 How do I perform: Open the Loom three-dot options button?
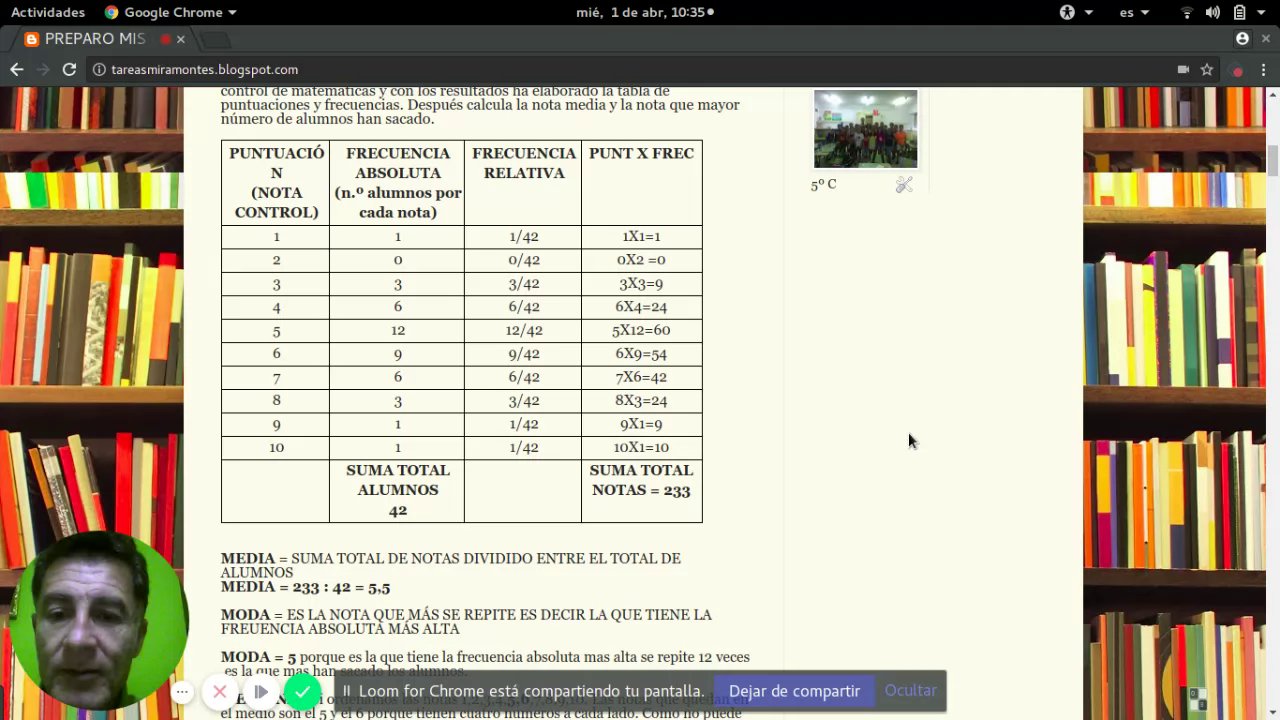(x=182, y=692)
